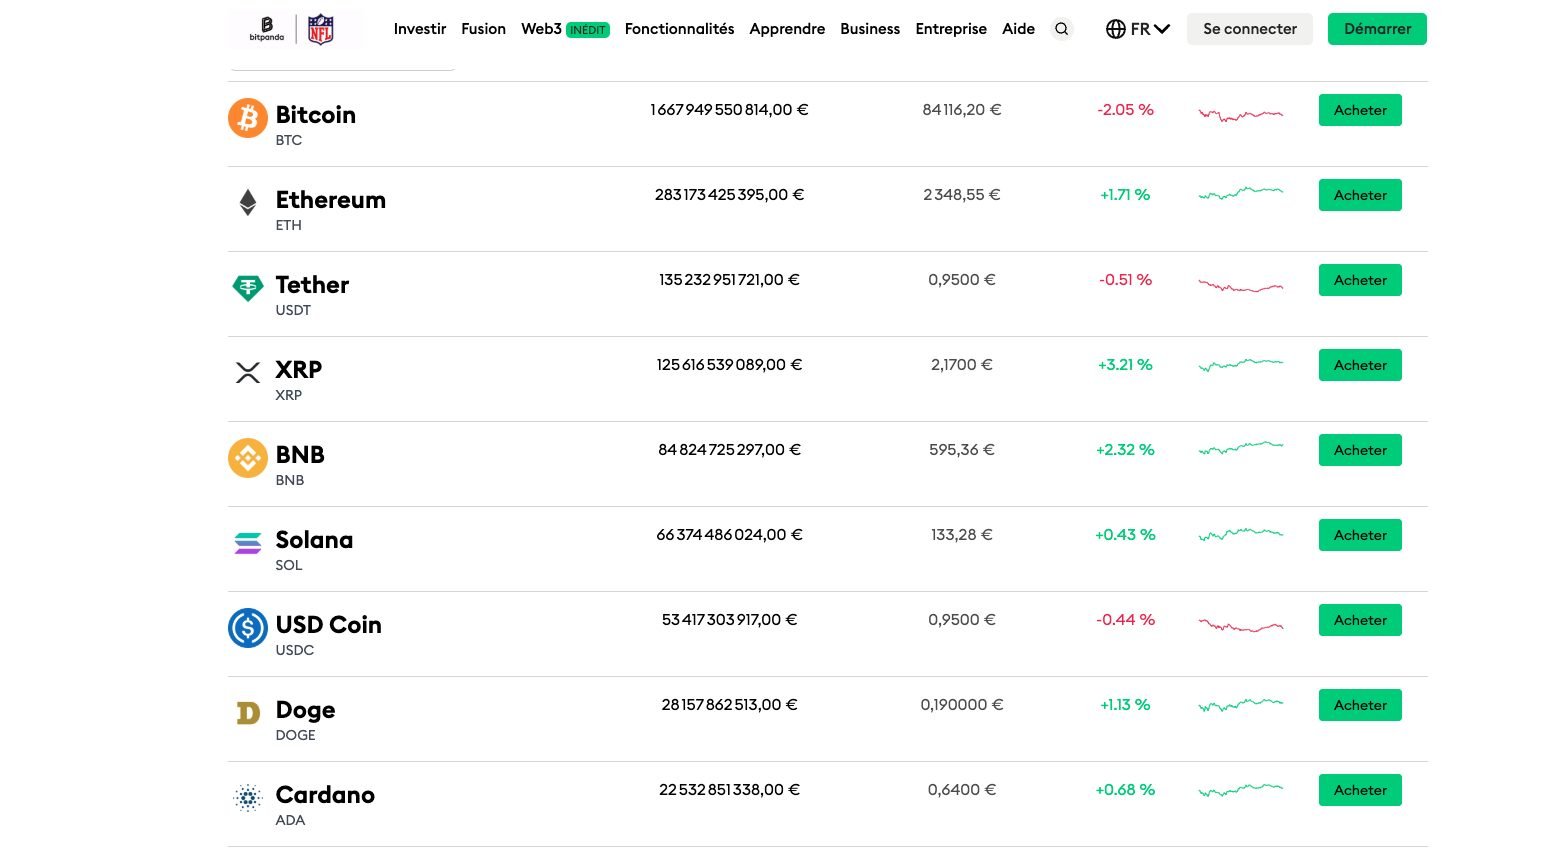Open the Aide menu

tap(1018, 29)
